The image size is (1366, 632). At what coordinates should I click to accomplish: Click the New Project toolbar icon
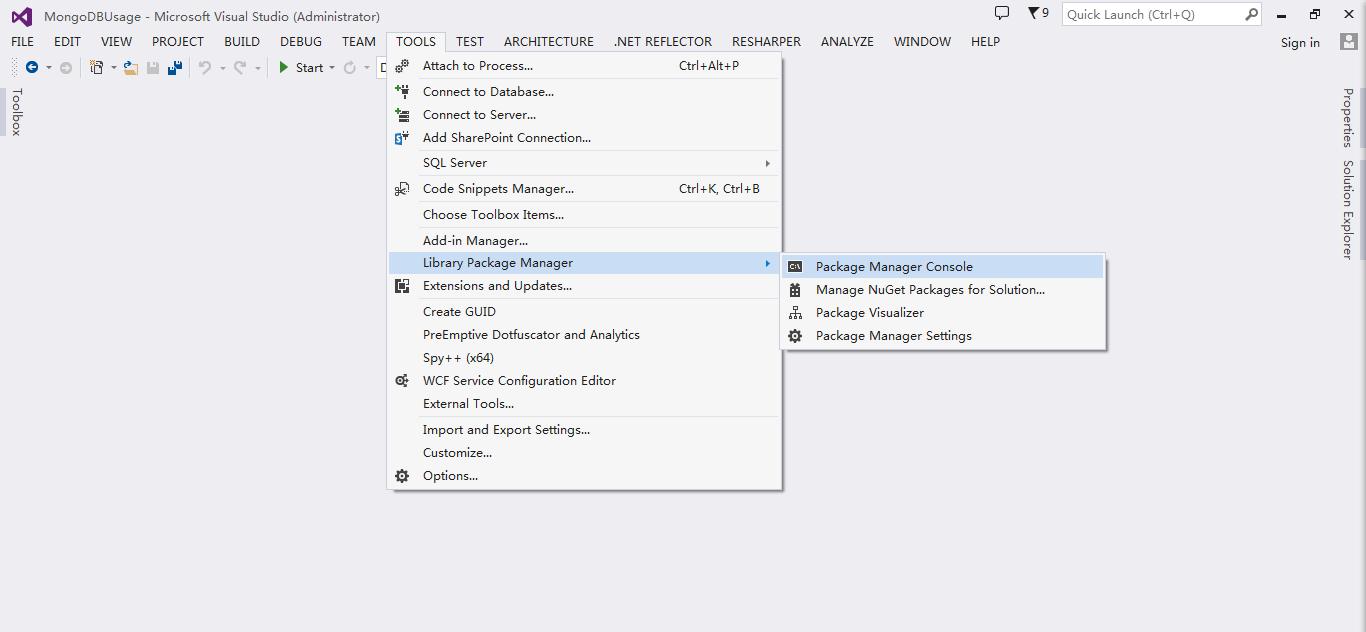97,67
